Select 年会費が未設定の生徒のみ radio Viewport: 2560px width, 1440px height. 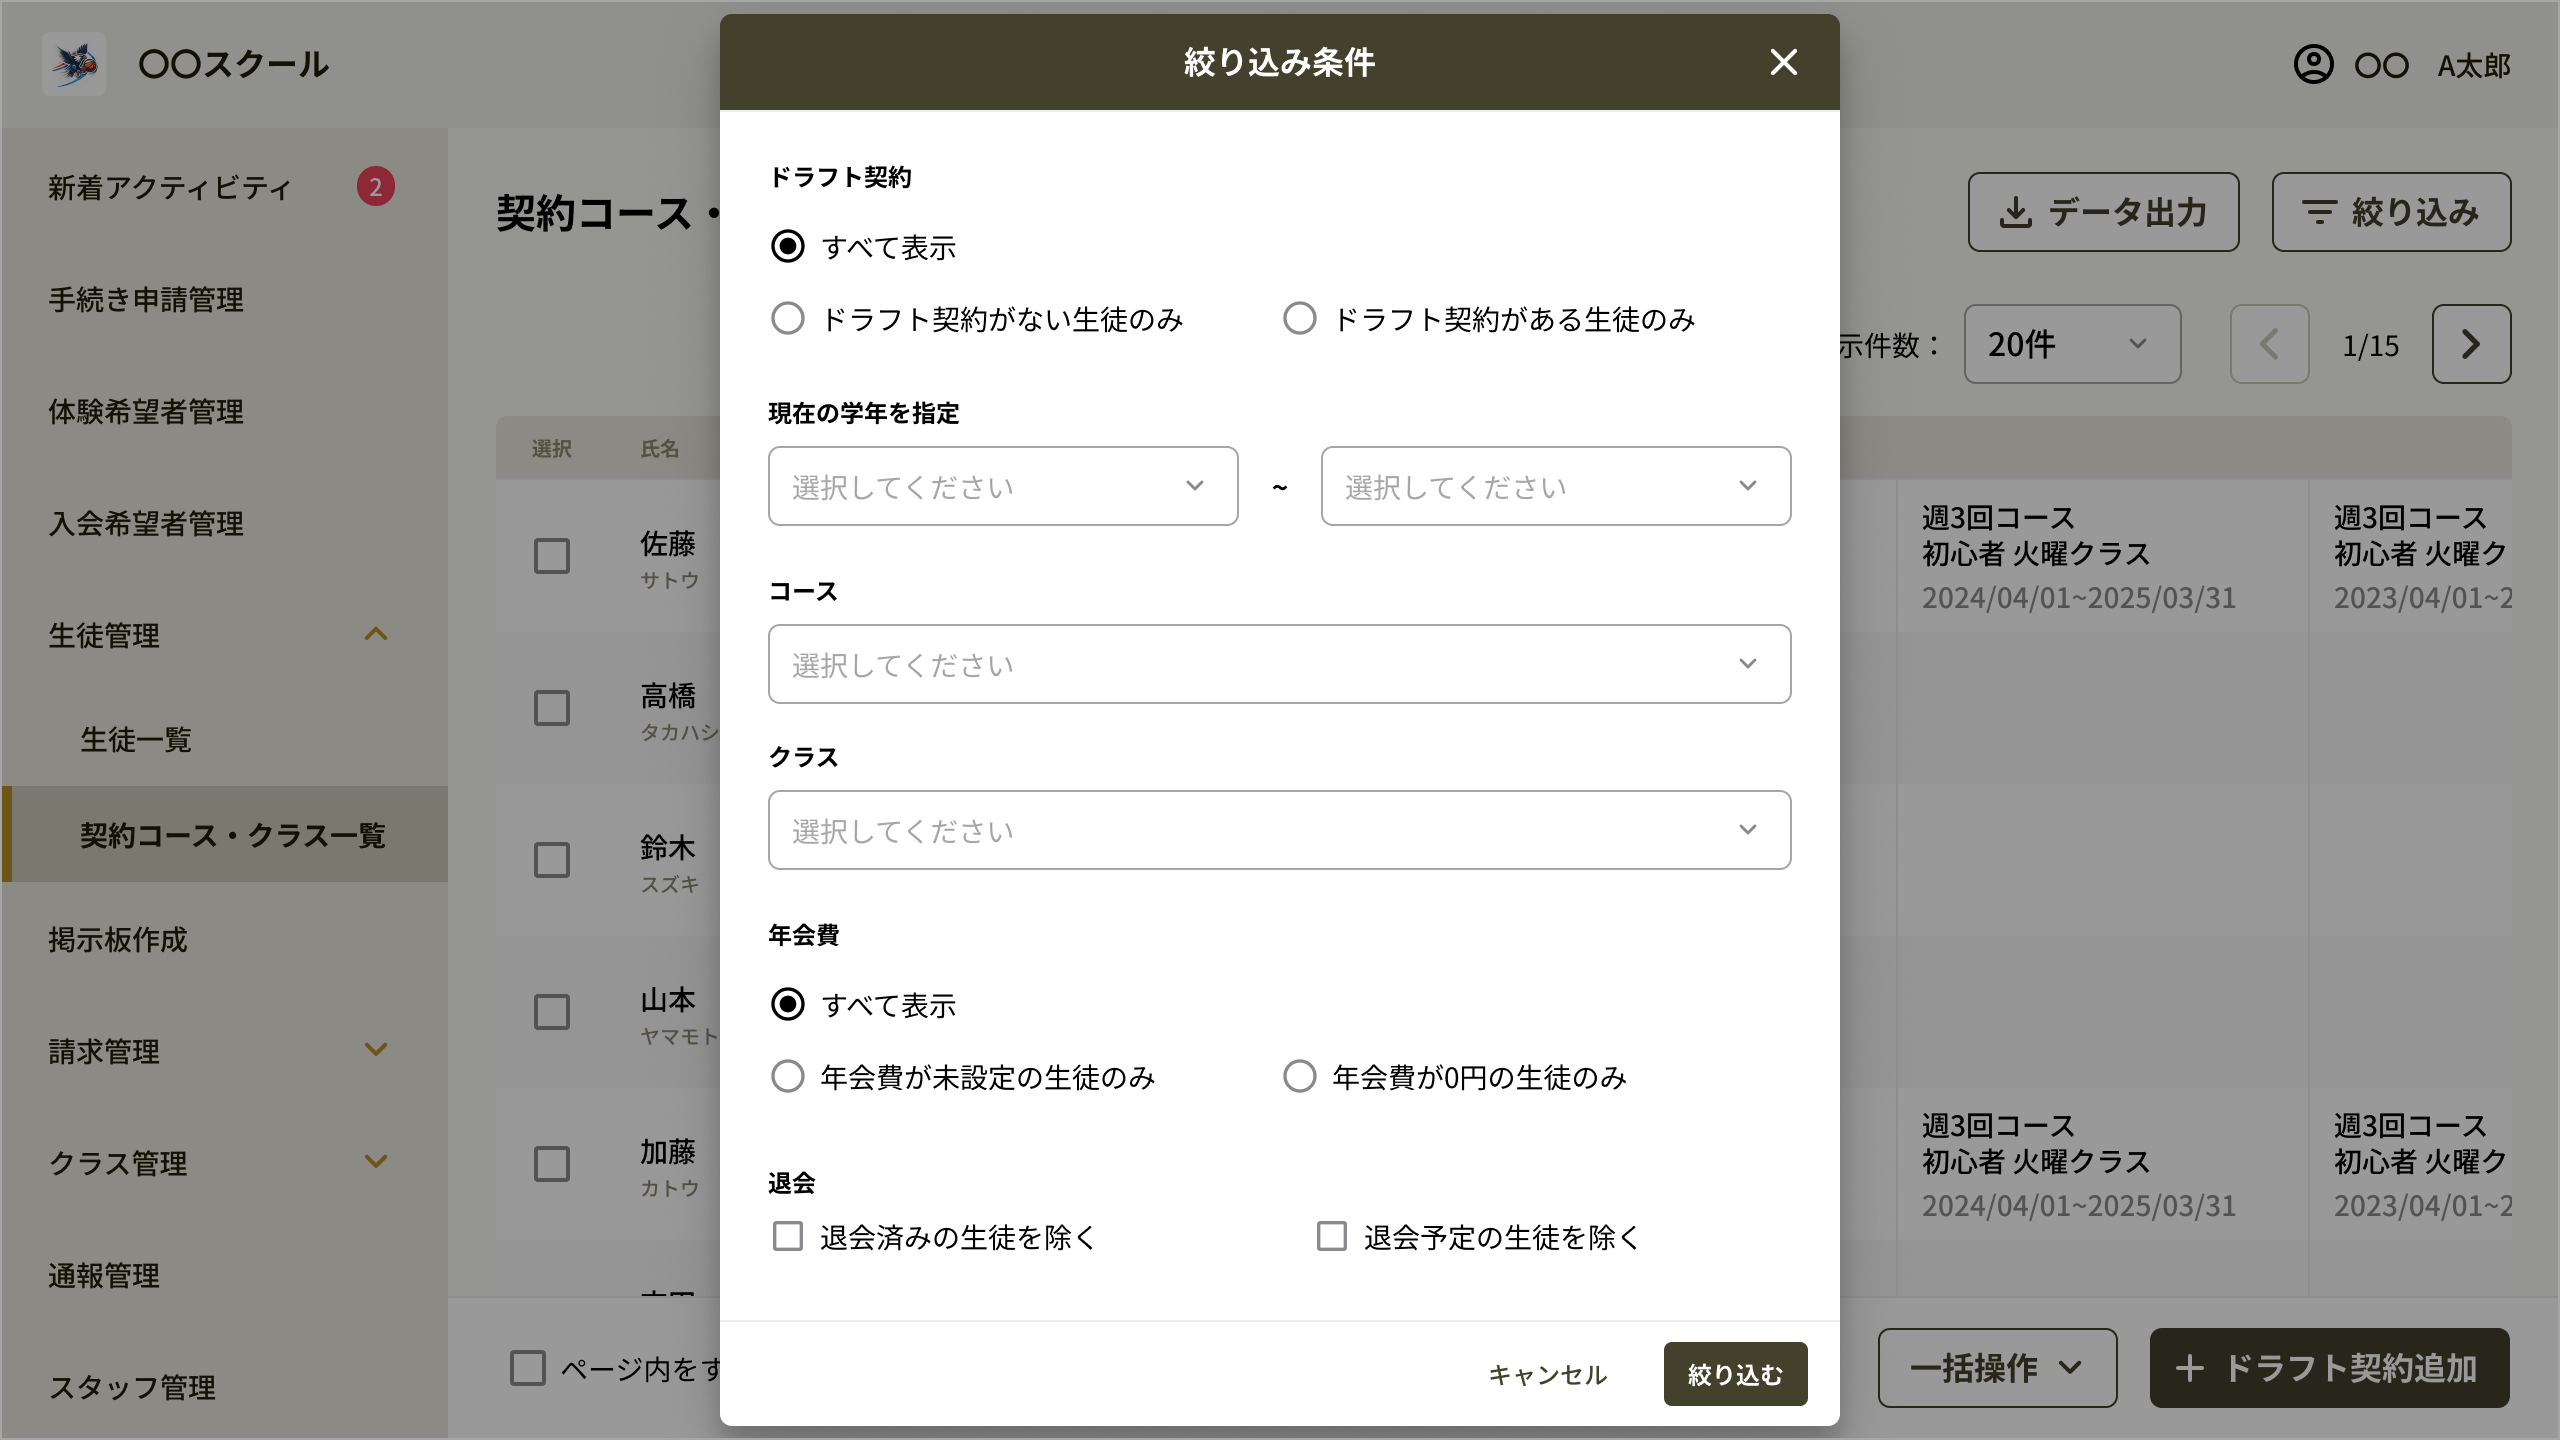pyautogui.click(x=788, y=1076)
